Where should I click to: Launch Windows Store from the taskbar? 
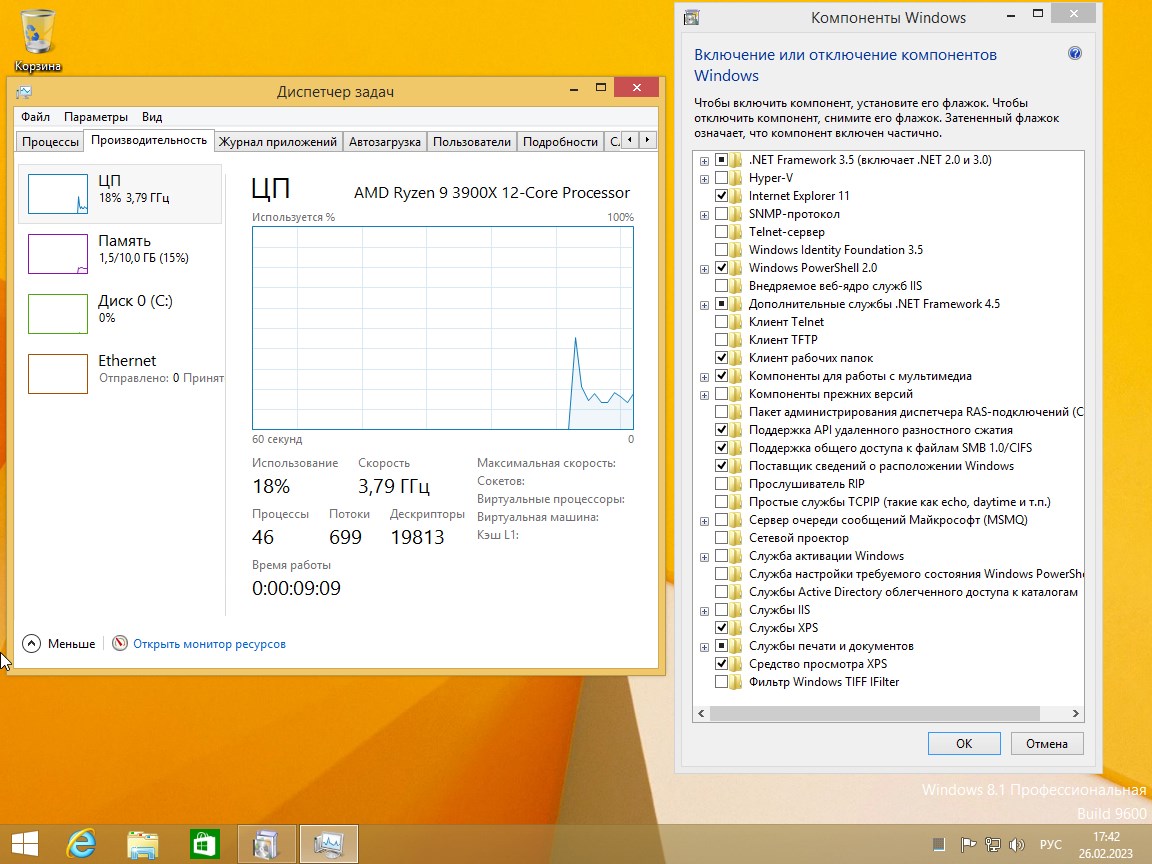coord(205,844)
